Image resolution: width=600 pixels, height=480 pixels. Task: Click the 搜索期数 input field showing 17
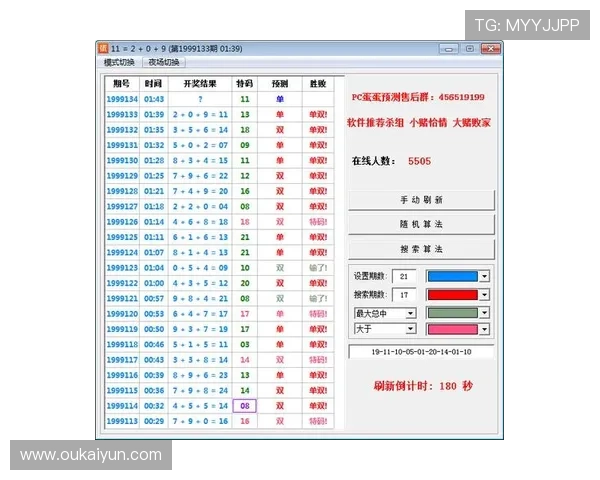coord(404,295)
